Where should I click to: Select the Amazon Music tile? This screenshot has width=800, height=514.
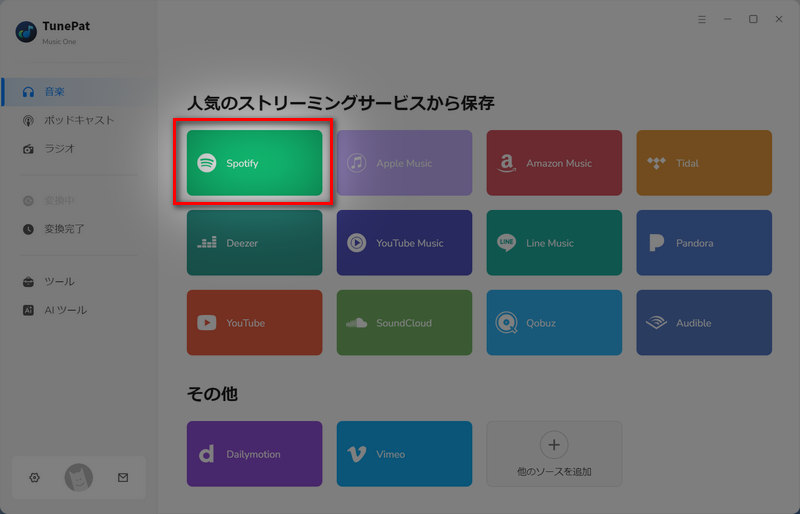click(554, 163)
